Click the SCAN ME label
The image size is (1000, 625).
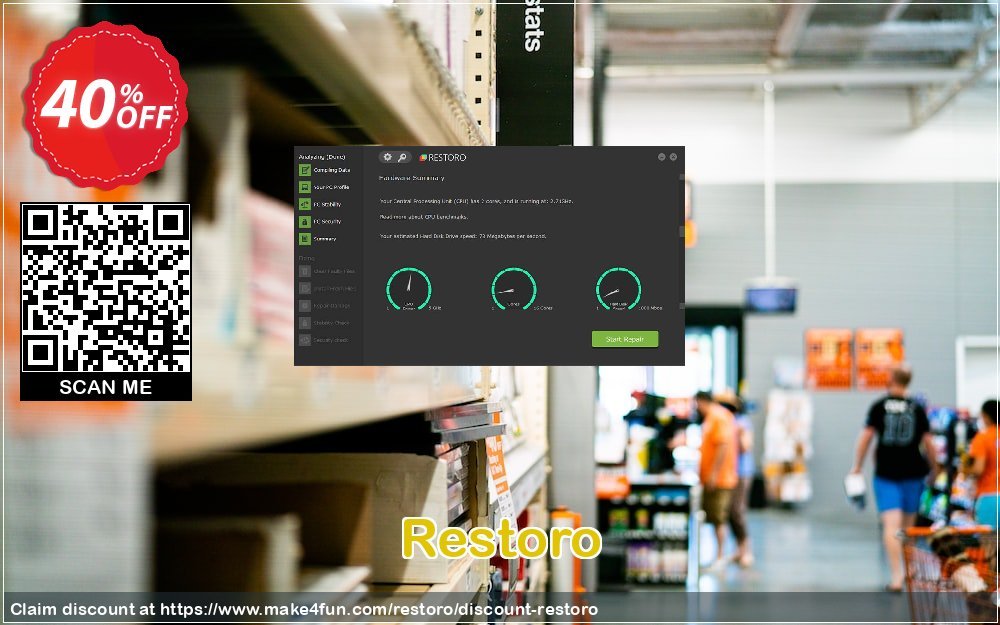tap(106, 387)
